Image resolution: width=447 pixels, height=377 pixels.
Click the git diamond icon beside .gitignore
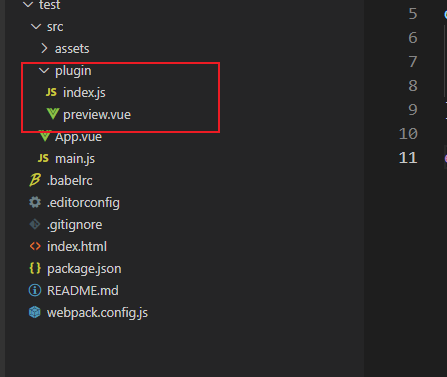pos(35,224)
